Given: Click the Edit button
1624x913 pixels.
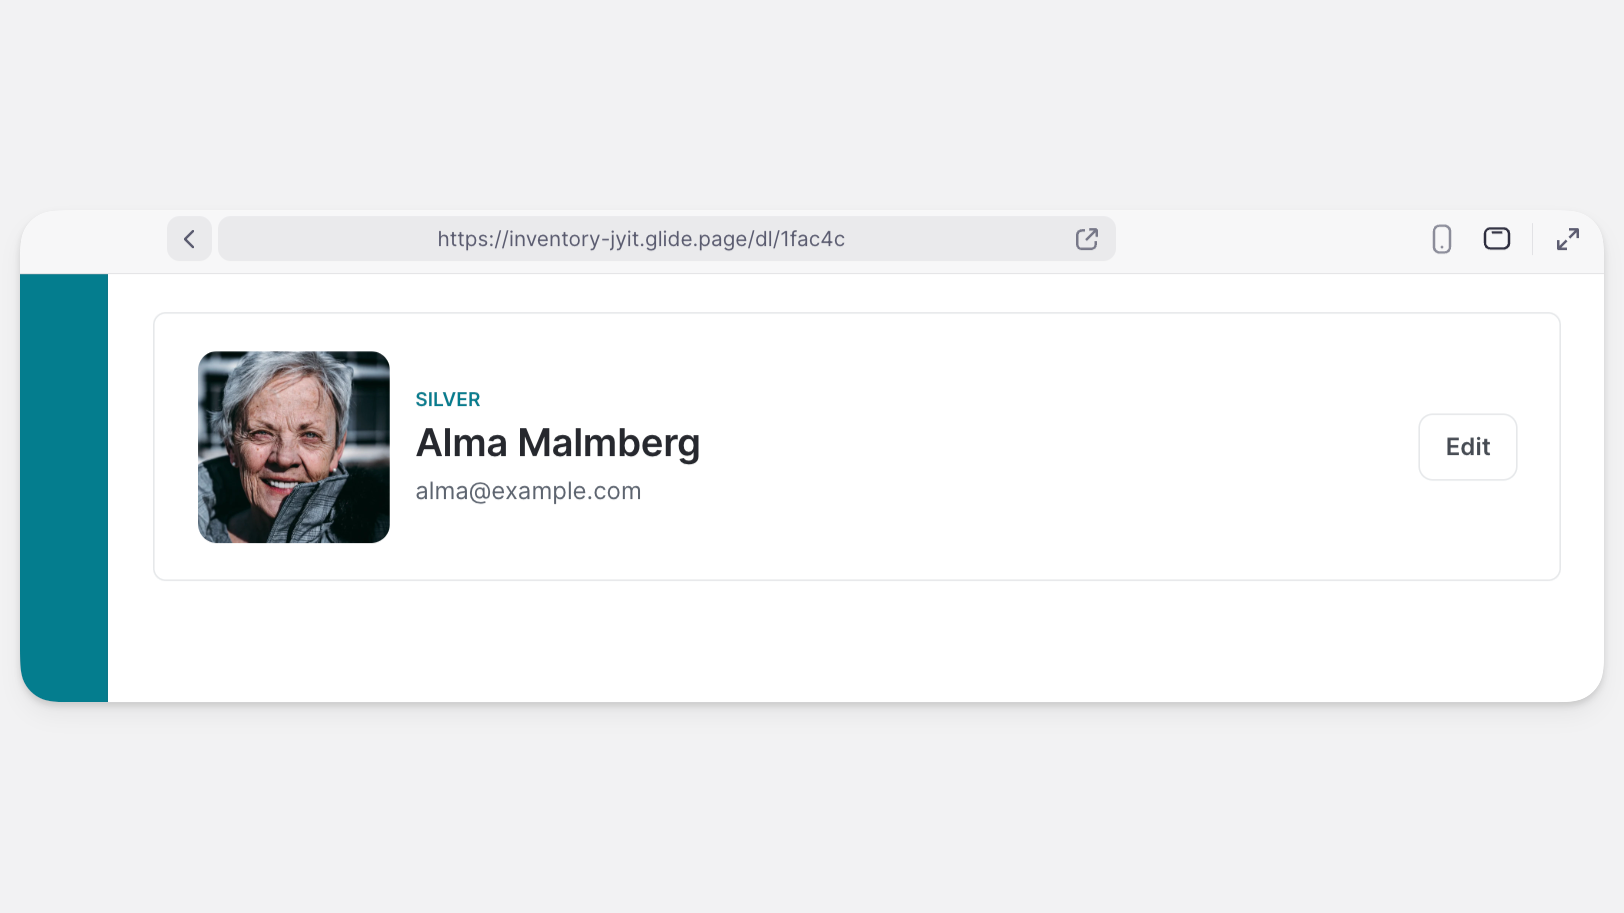Looking at the screenshot, I should 1467,447.
